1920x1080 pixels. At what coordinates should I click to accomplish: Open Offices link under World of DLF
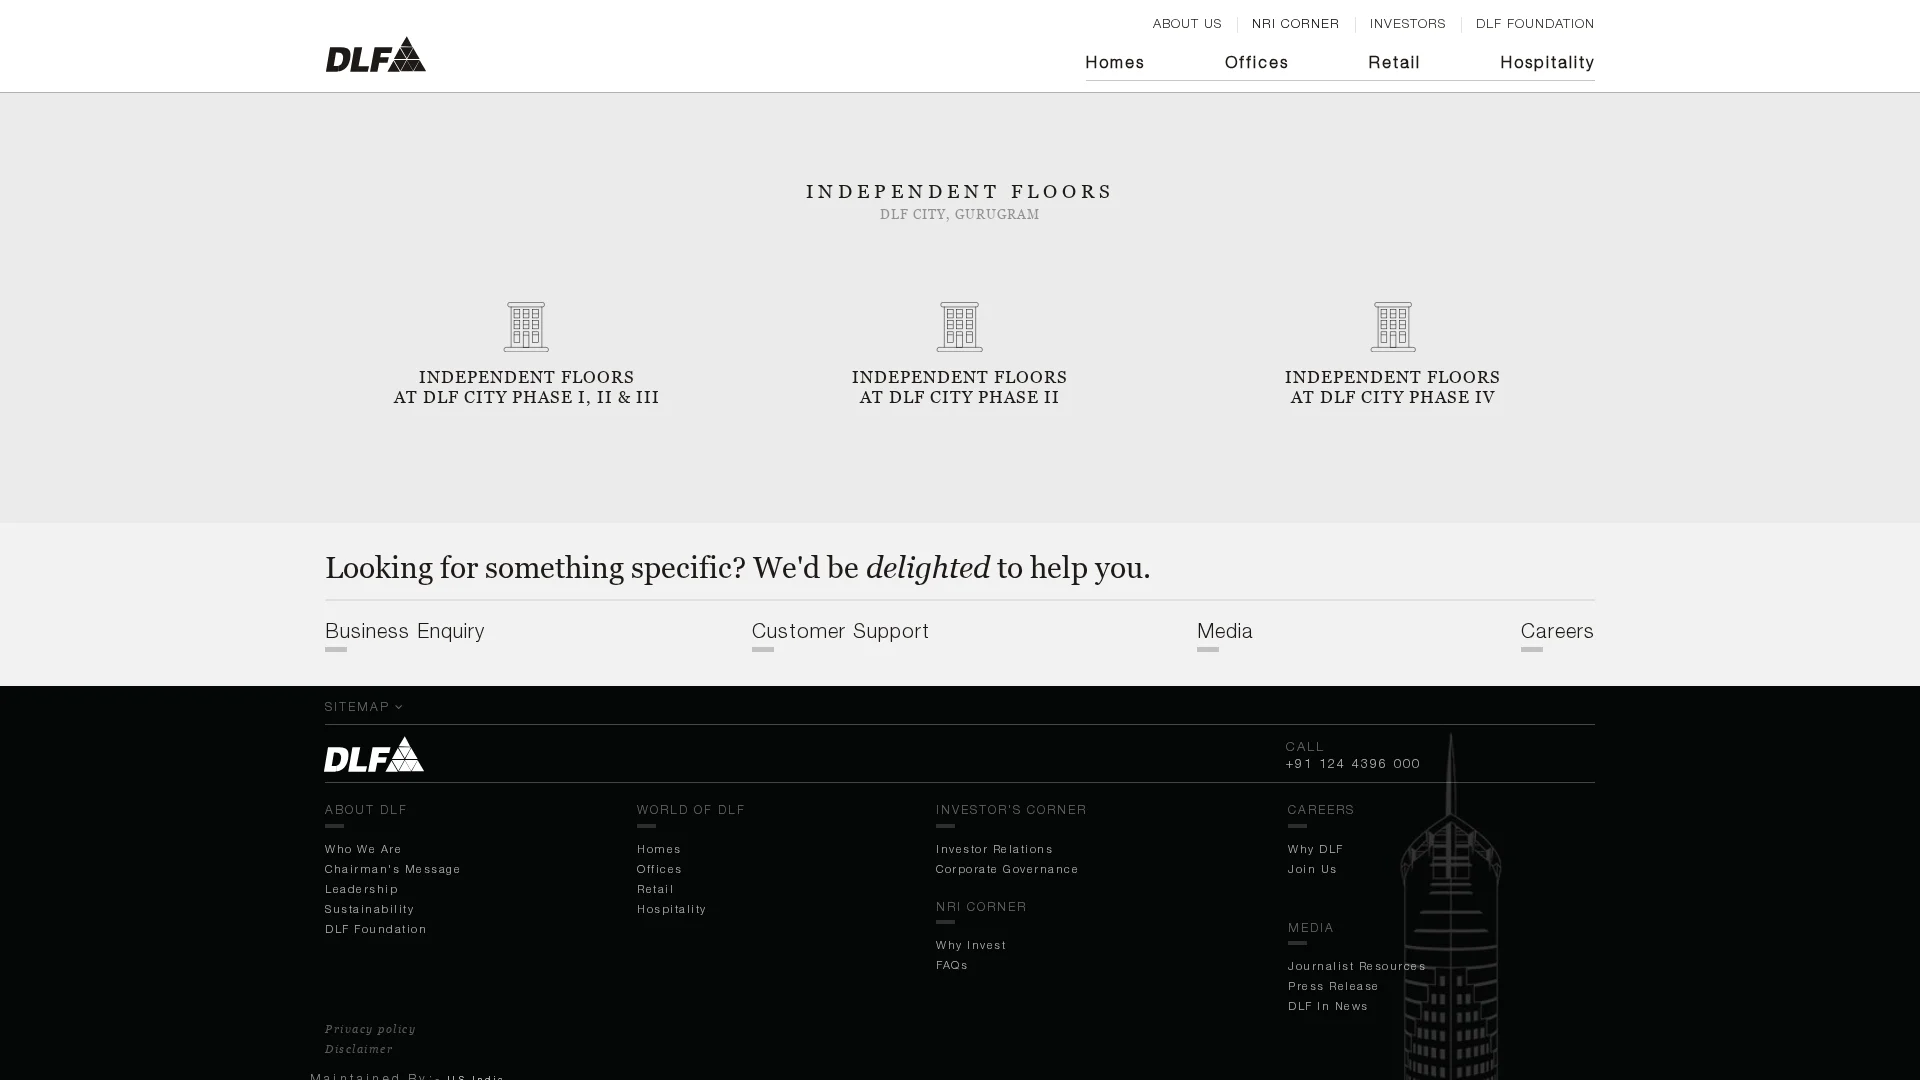click(659, 869)
